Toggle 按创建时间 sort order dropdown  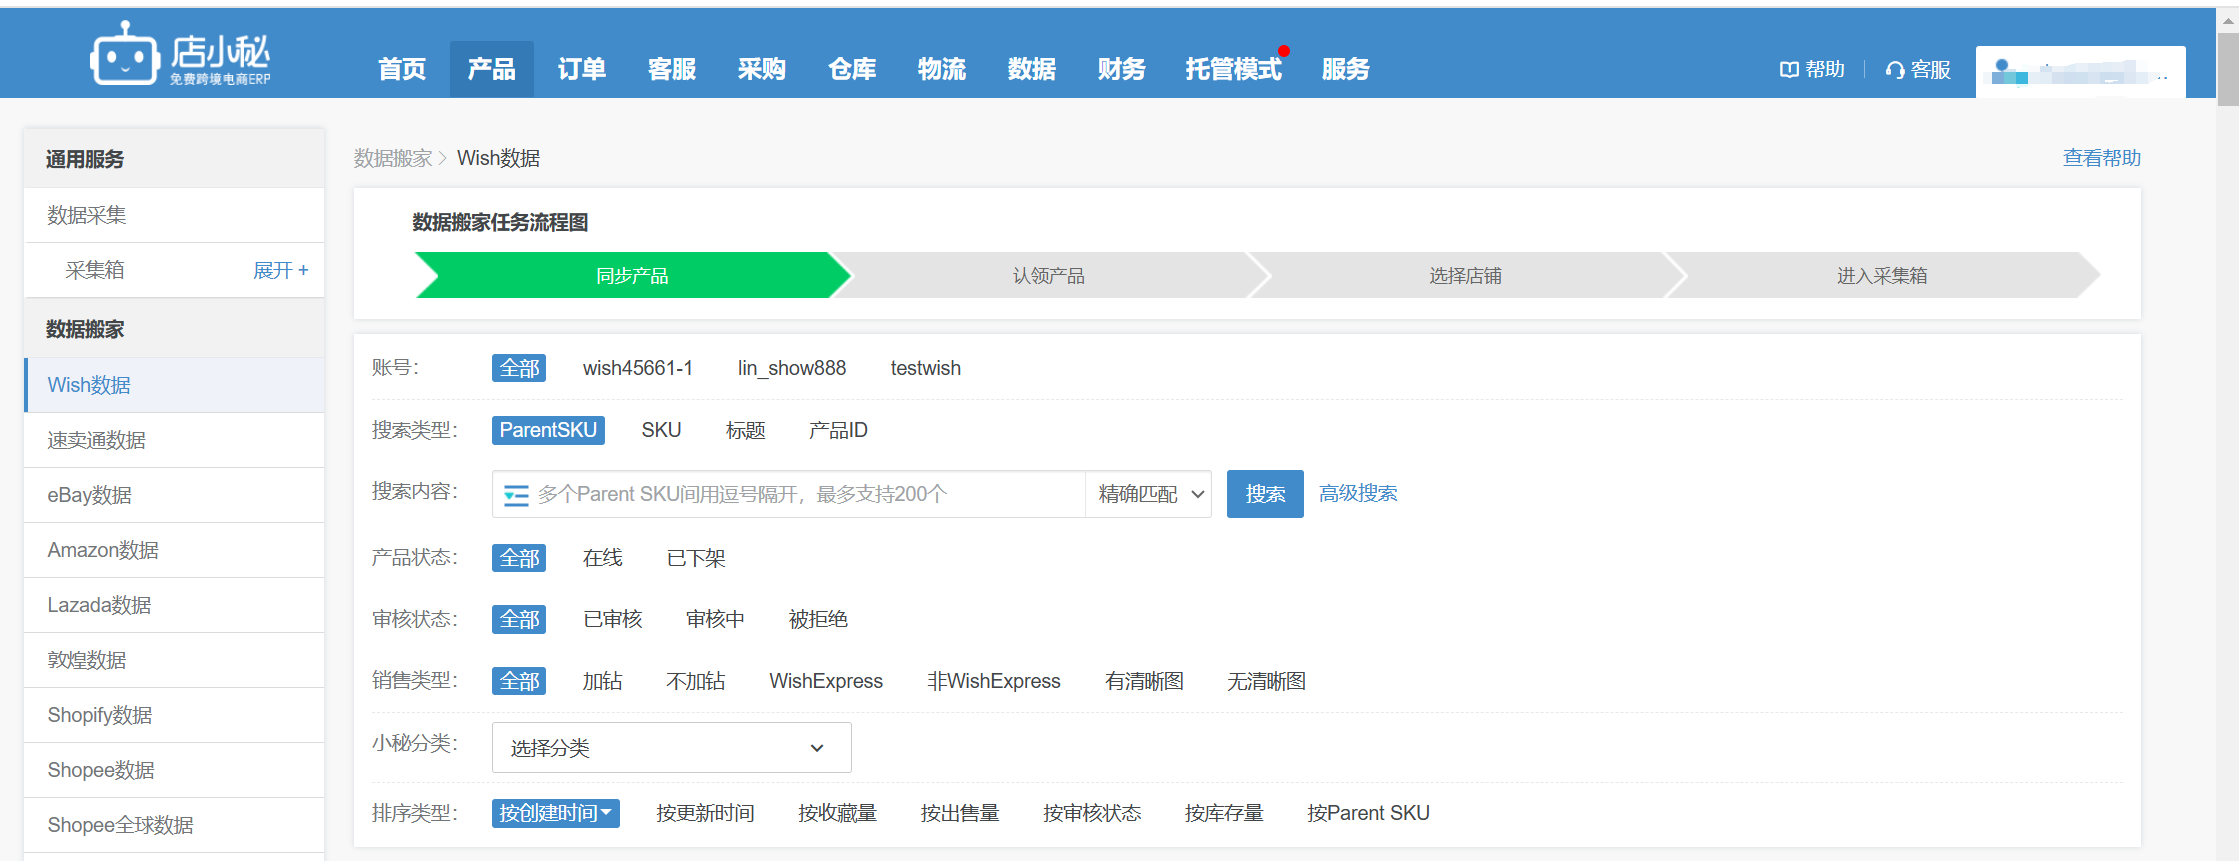(x=556, y=813)
